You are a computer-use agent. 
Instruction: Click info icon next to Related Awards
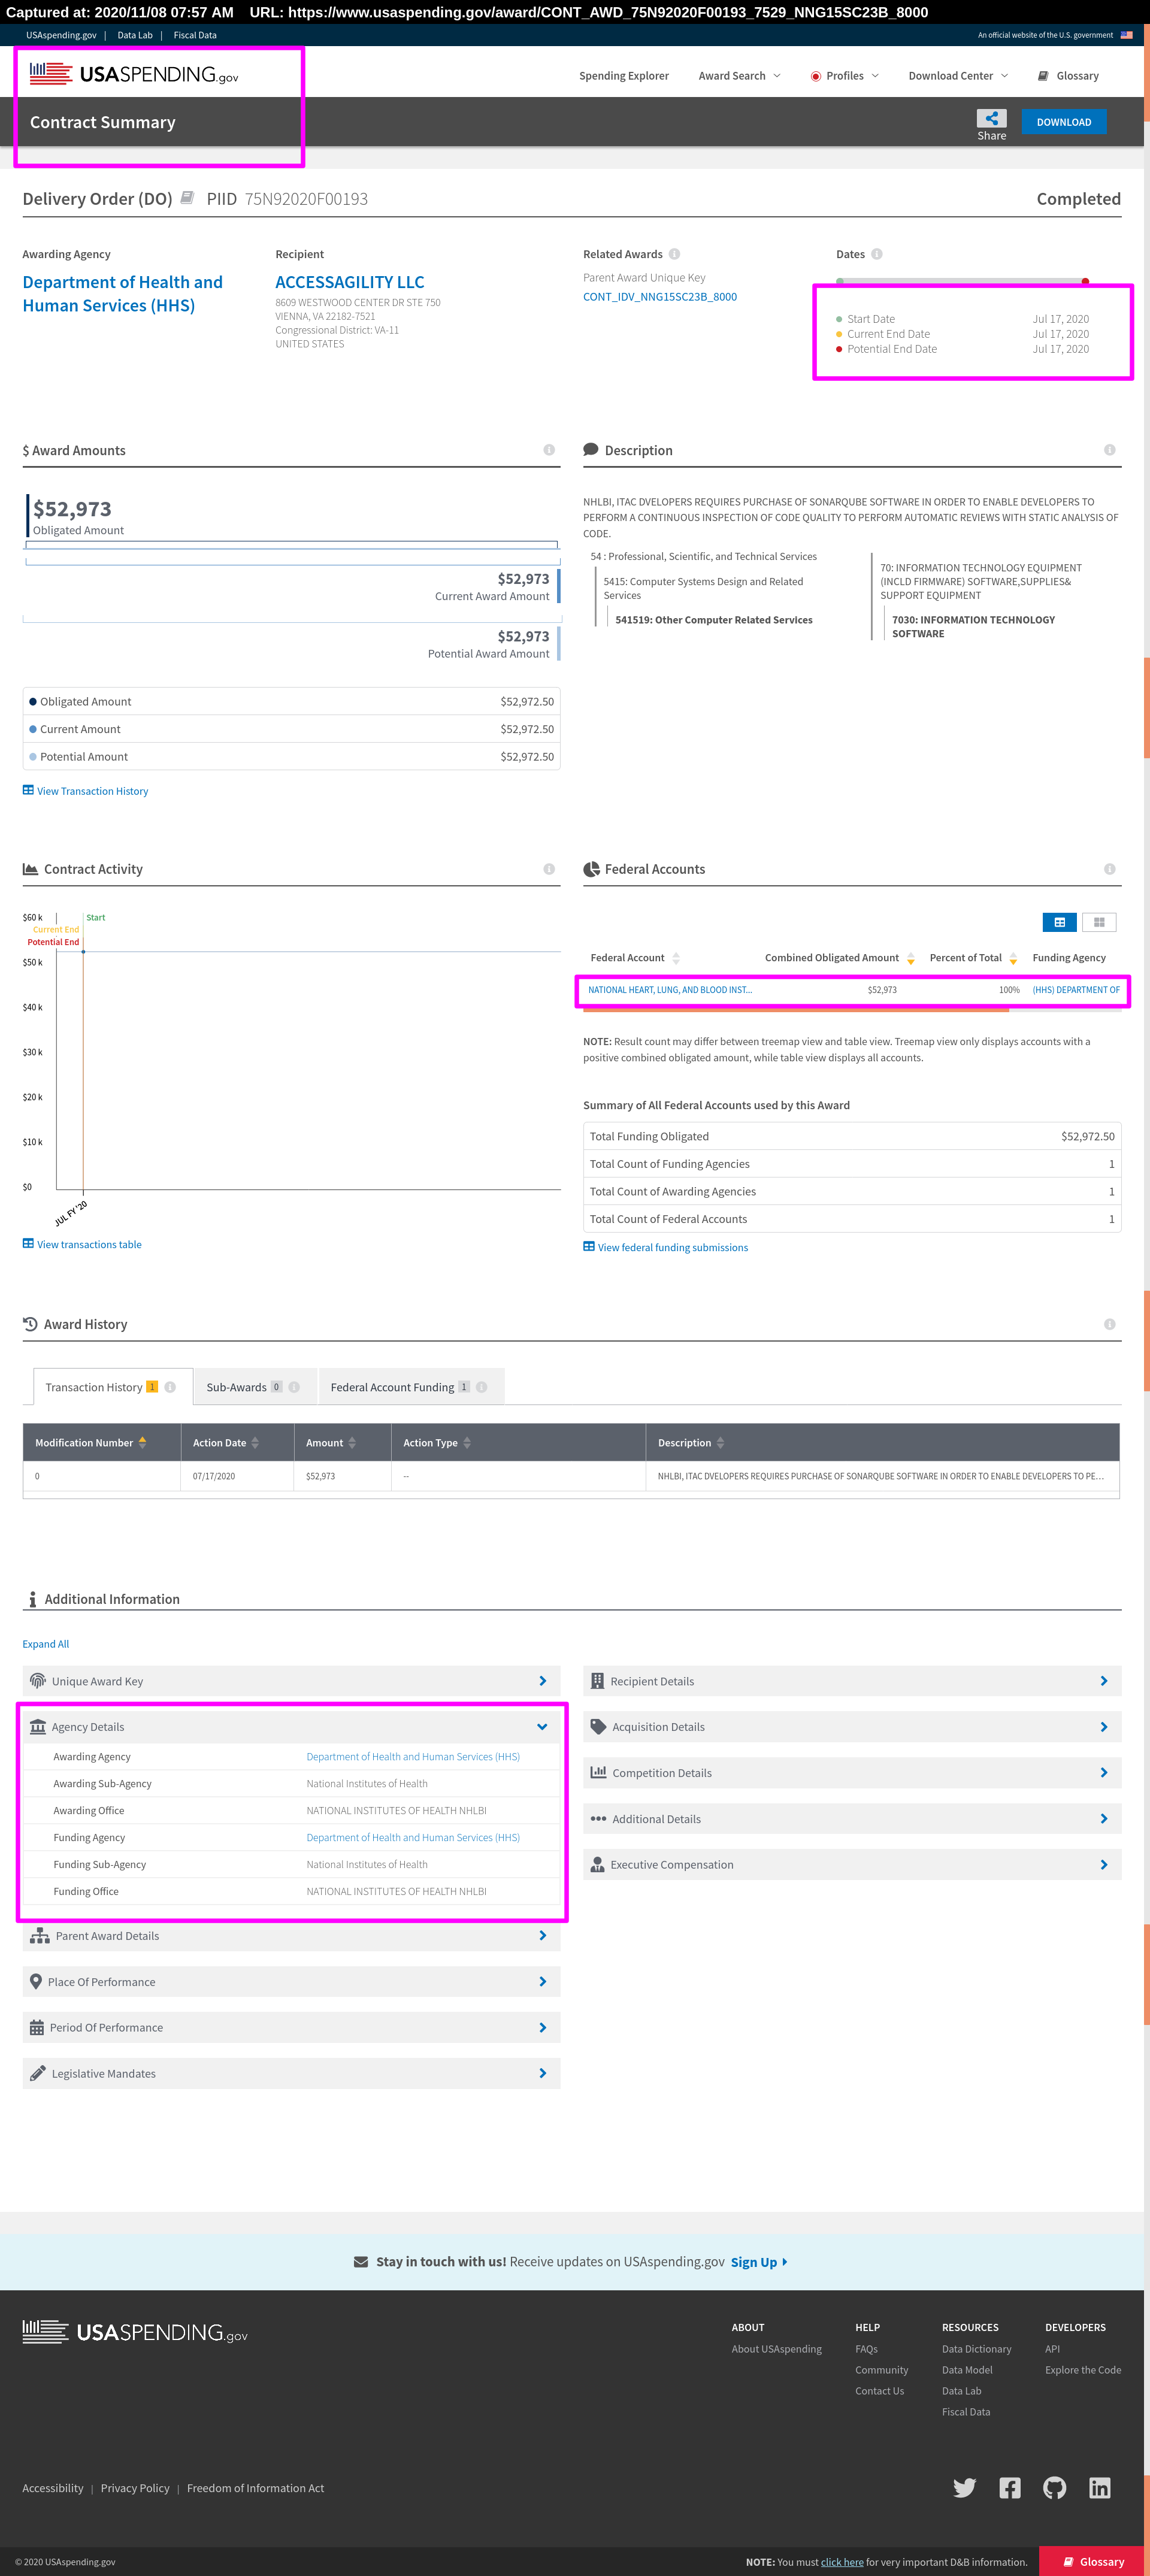[x=674, y=254]
